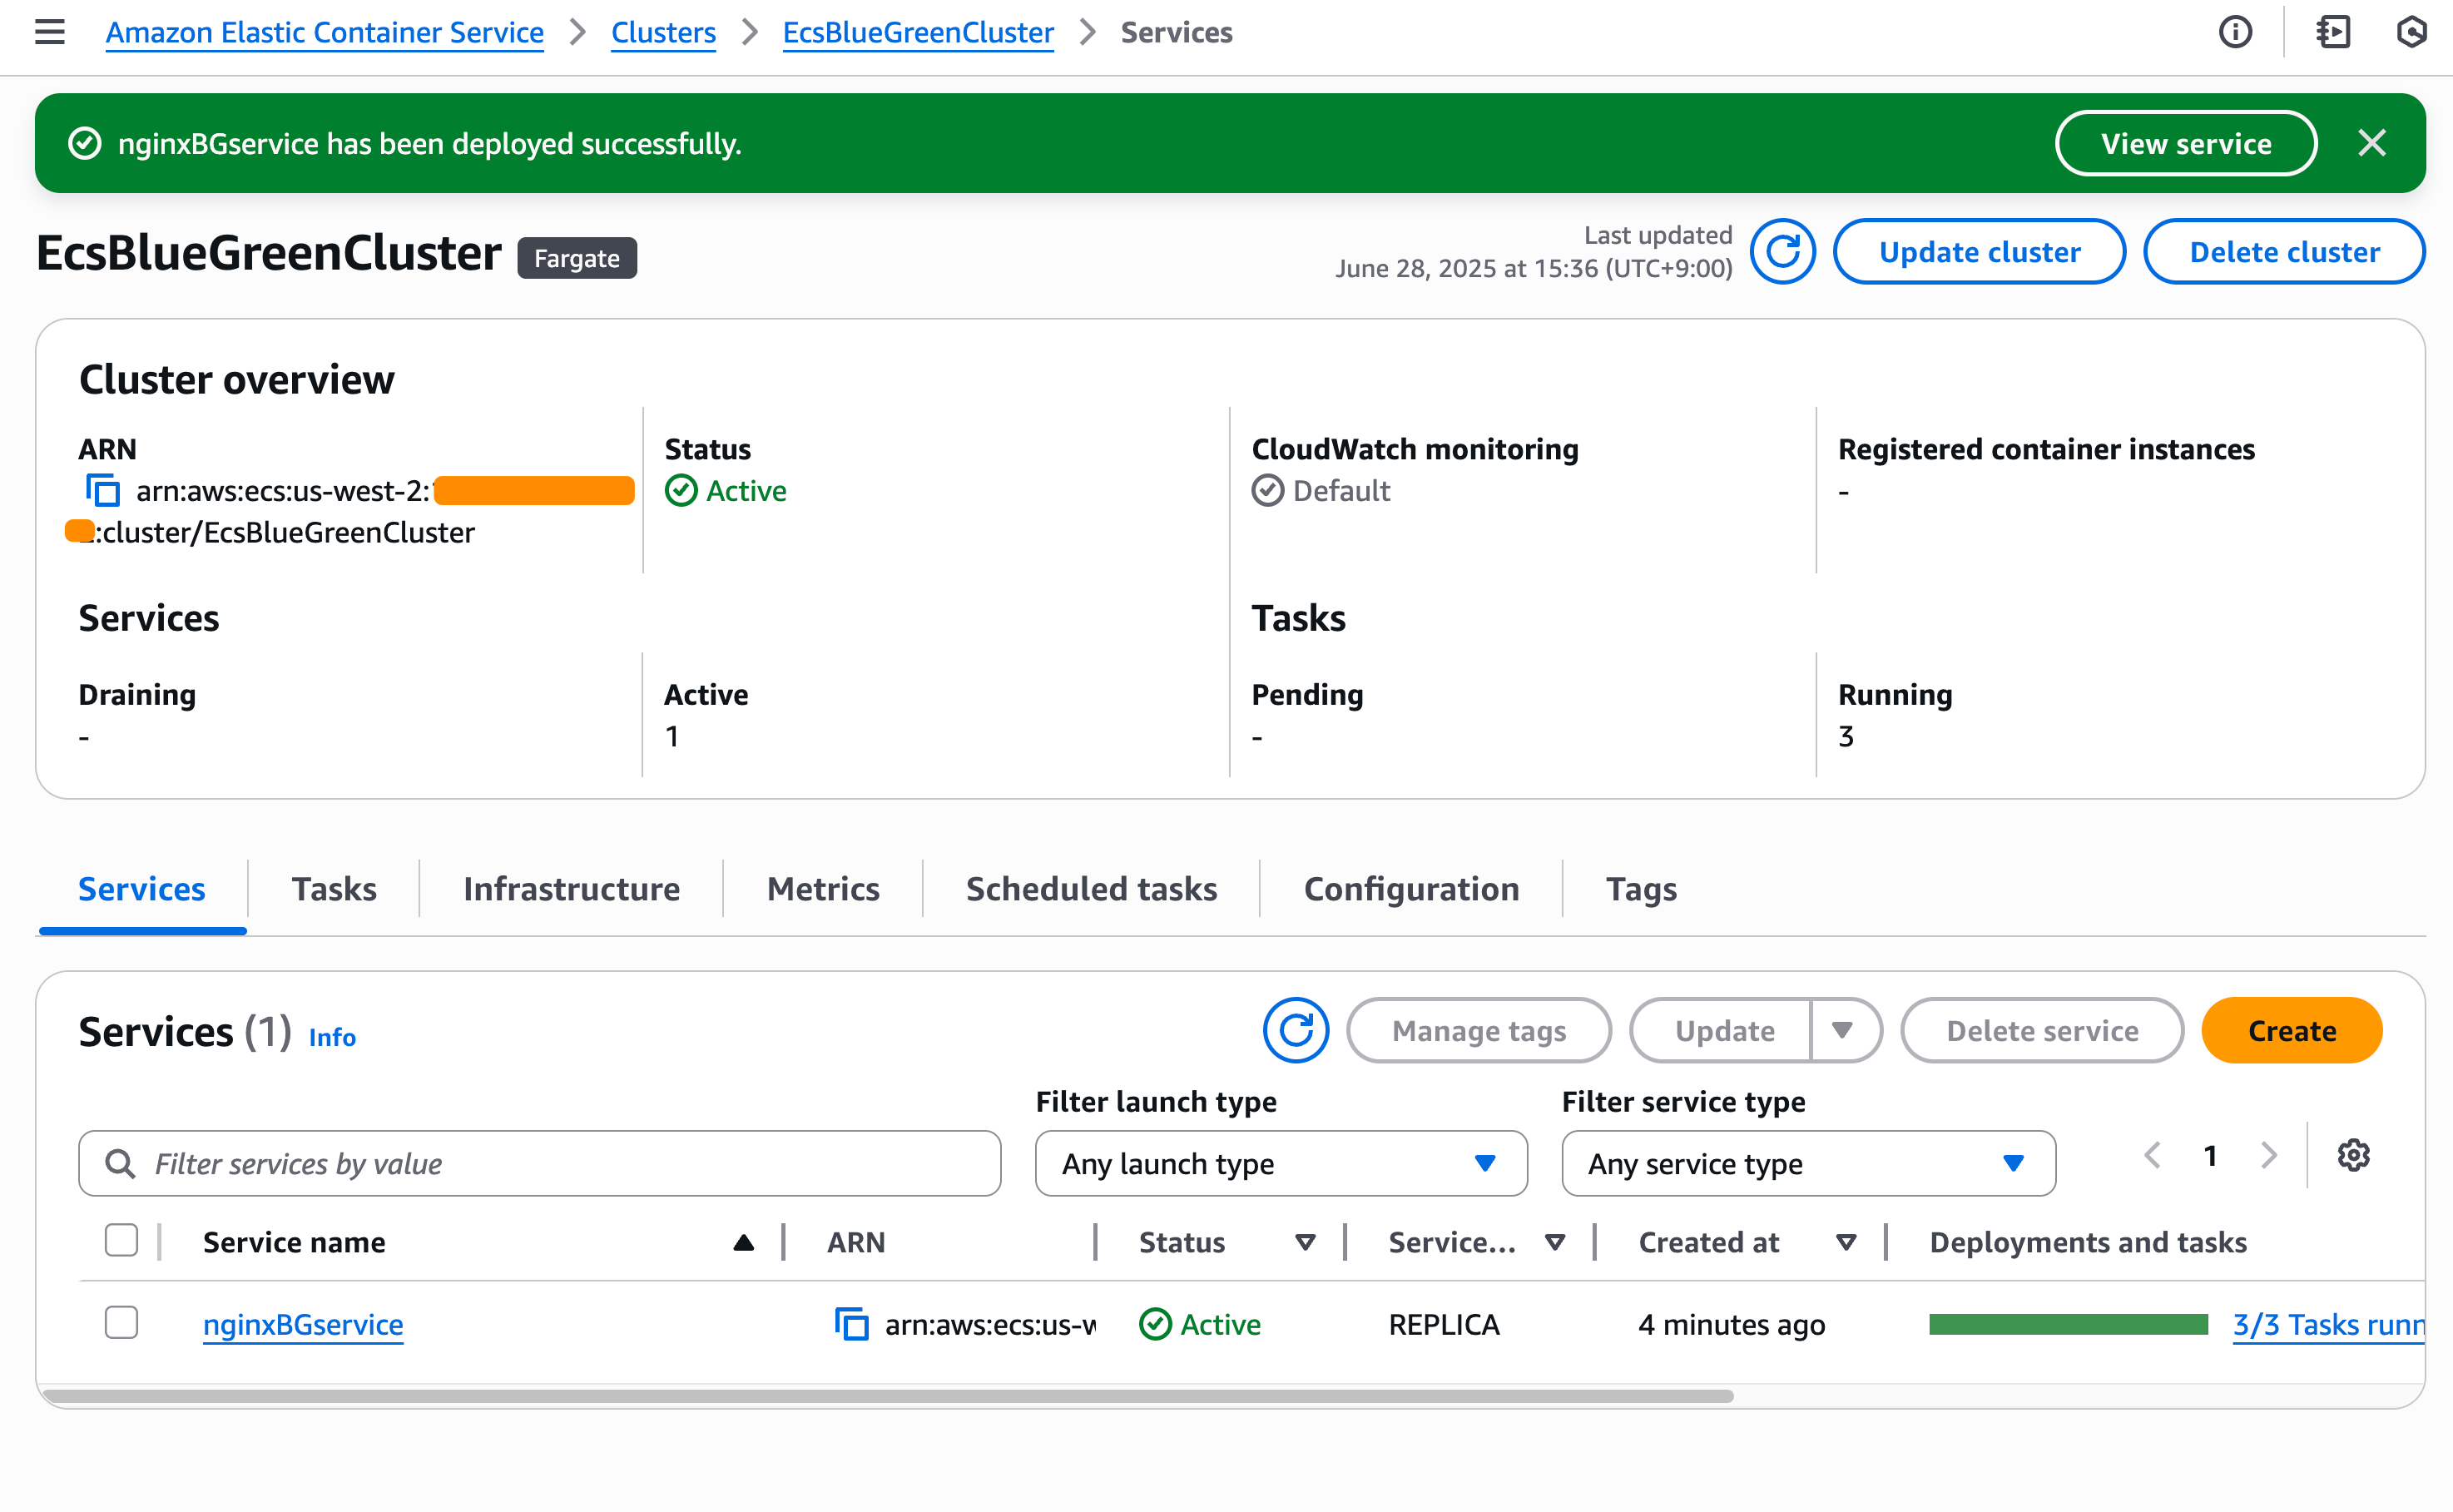Refresh the services list table

pyautogui.click(x=1295, y=1030)
